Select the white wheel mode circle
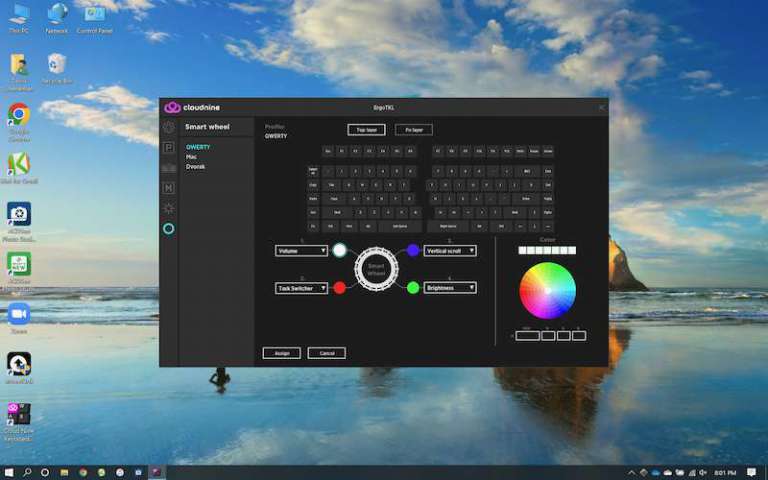 (339, 250)
